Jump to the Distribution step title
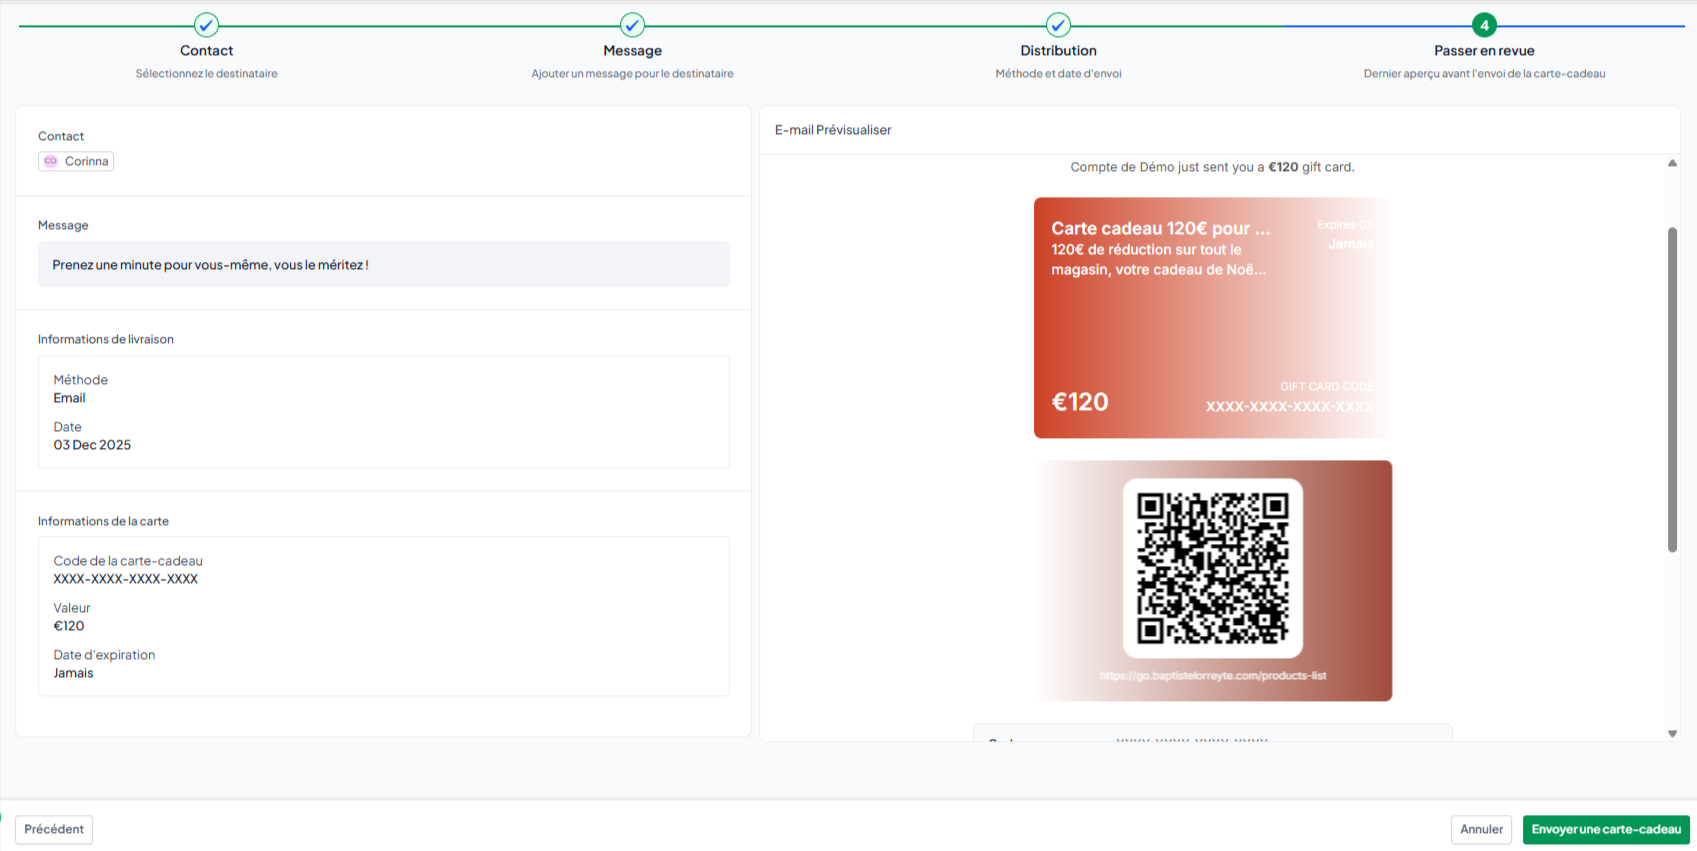 point(1058,51)
